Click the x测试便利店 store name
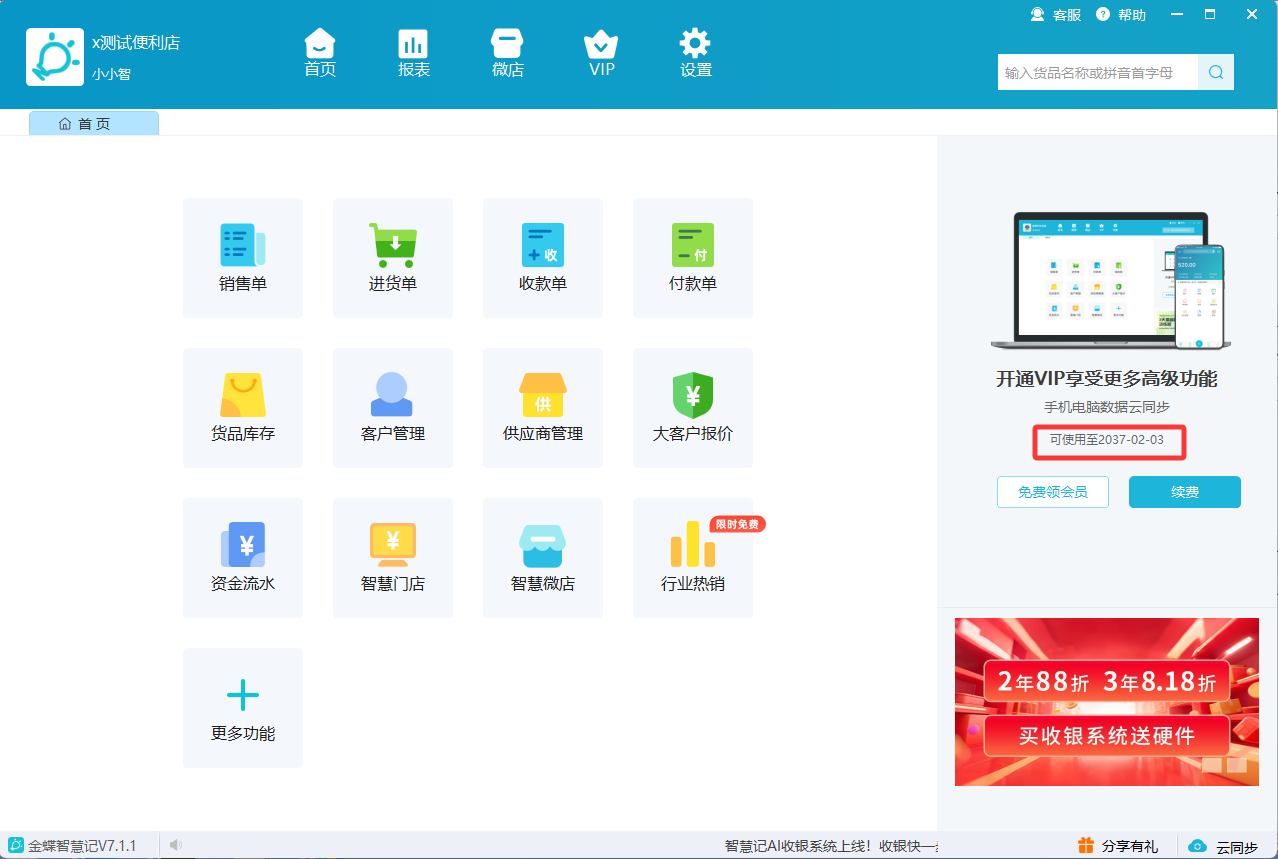Image resolution: width=1278 pixels, height=859 pixels. (136, 43)
